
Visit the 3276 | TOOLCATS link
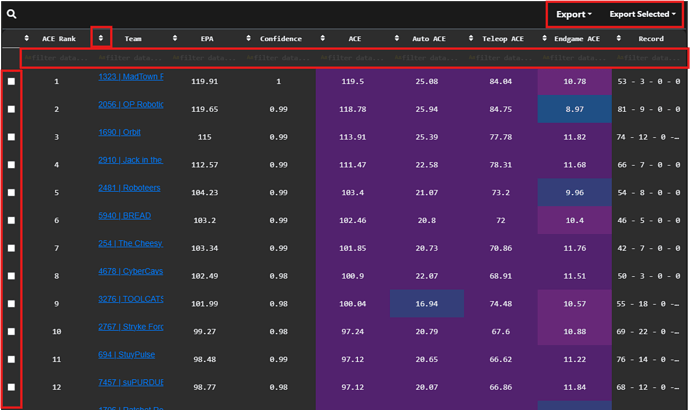pyautogui.click(x=131, y=299)
